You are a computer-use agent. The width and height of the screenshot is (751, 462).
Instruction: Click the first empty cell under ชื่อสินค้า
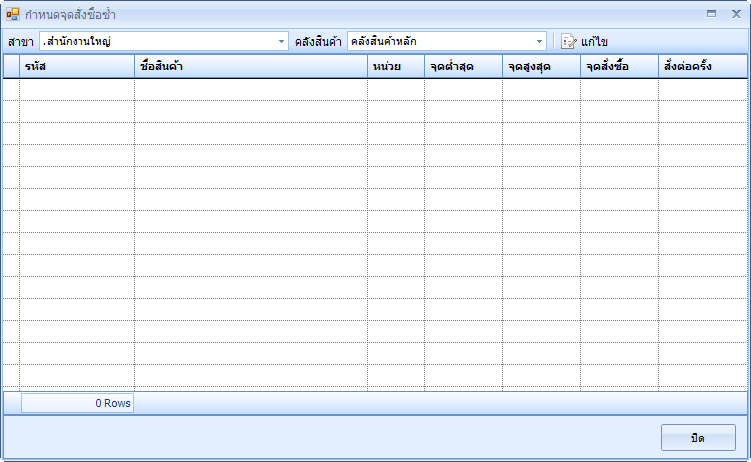click(250, 89)
